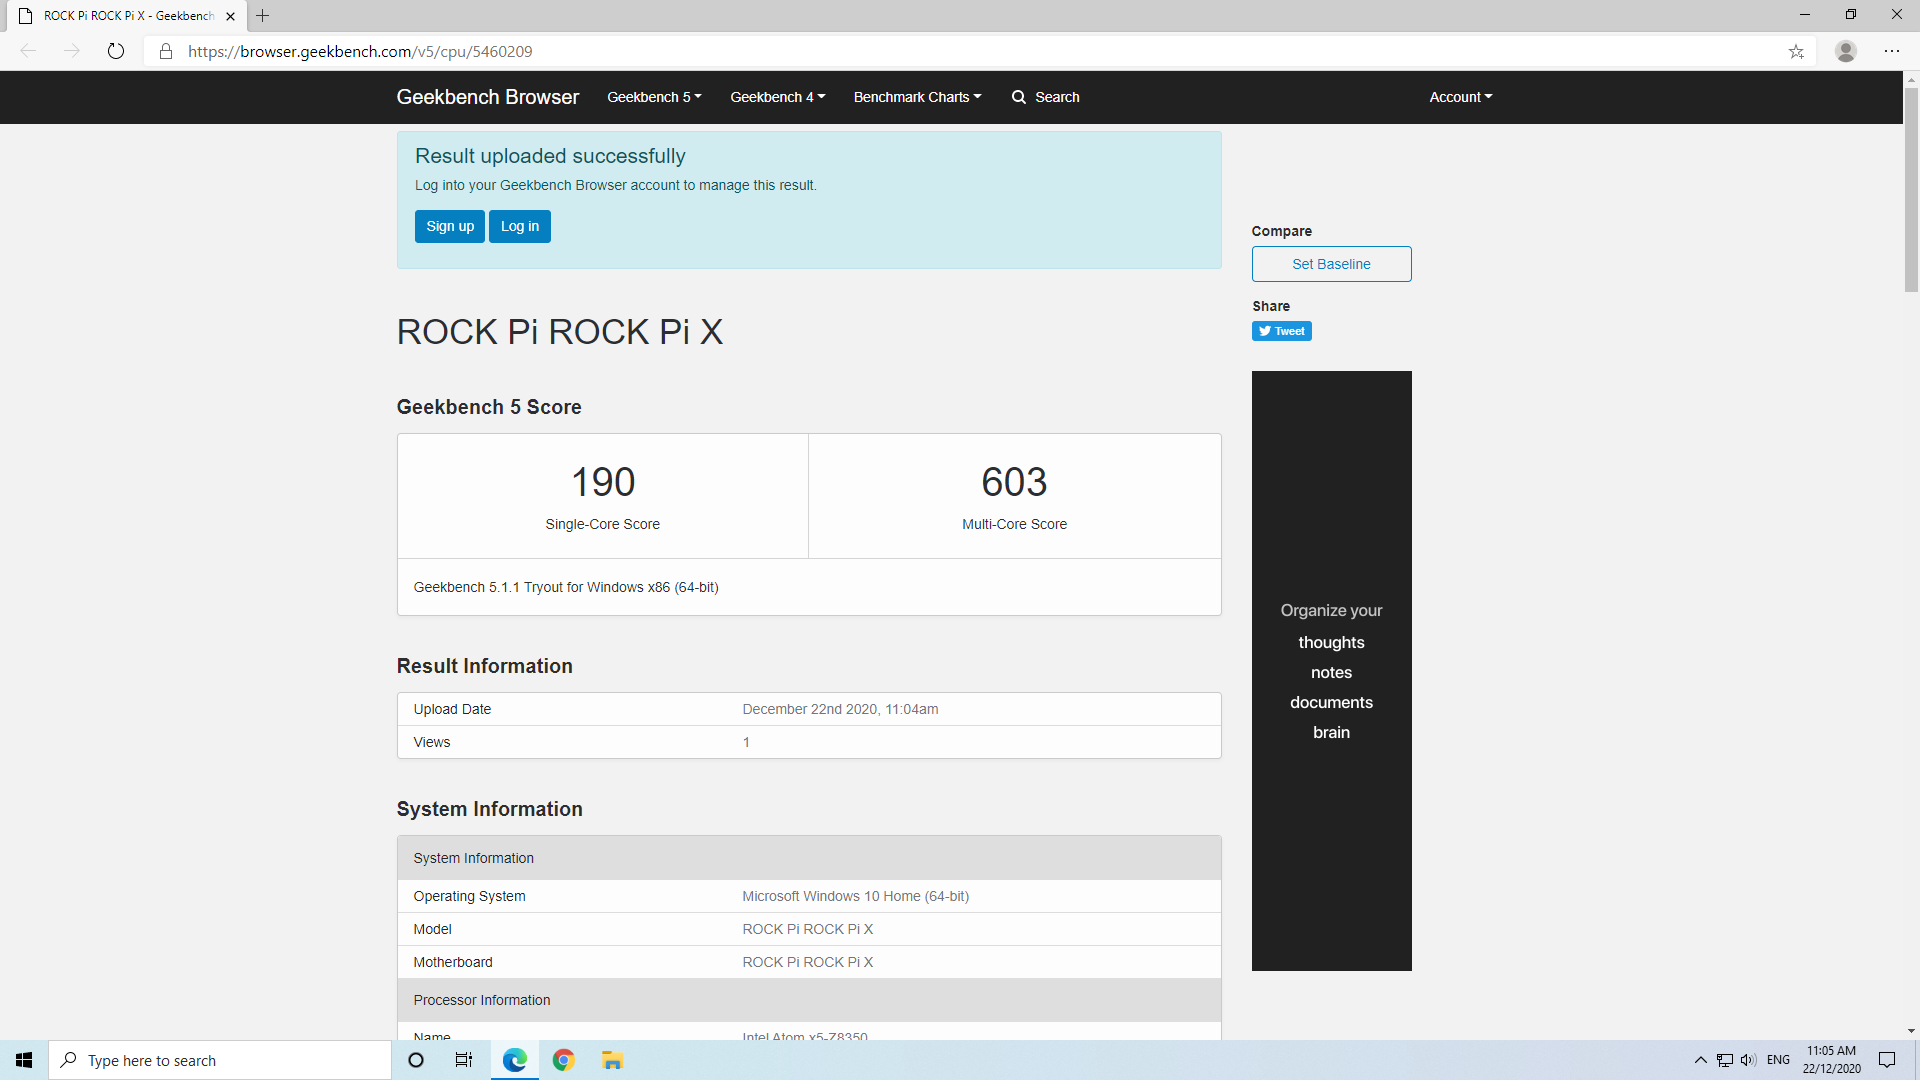Click the Sign up button
1920x1080 pixels.
click(450, 226)
